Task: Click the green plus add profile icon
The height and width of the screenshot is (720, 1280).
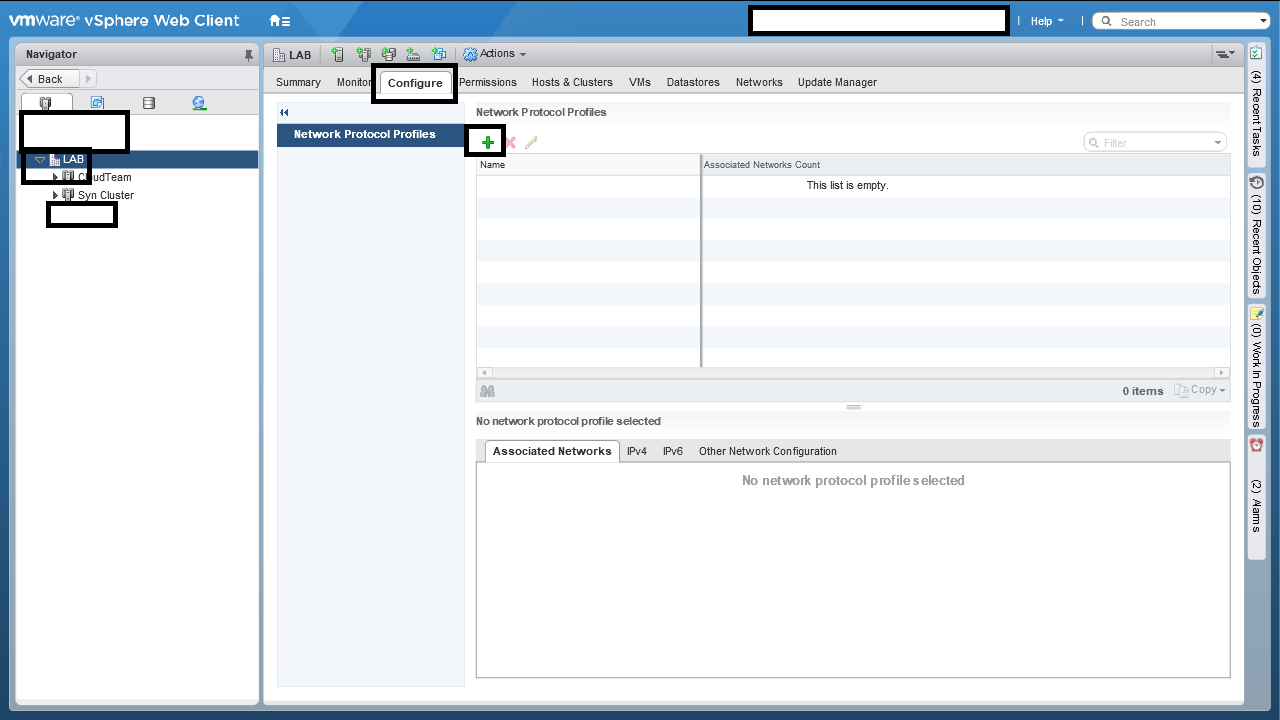Action: pyautogui.click(x=487, y=143)
